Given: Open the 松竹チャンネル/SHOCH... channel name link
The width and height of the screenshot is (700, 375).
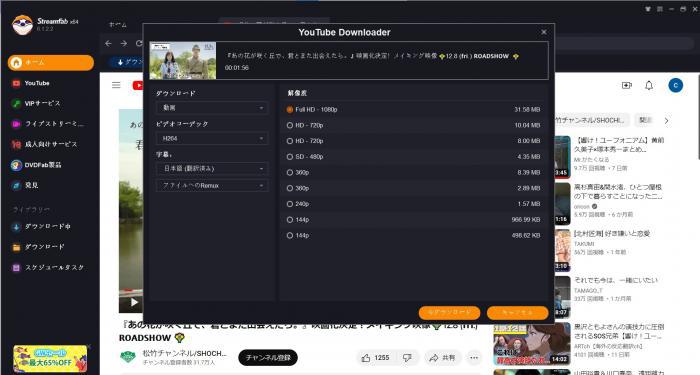Looking at the screenshot, I should [x=184, y=353].
